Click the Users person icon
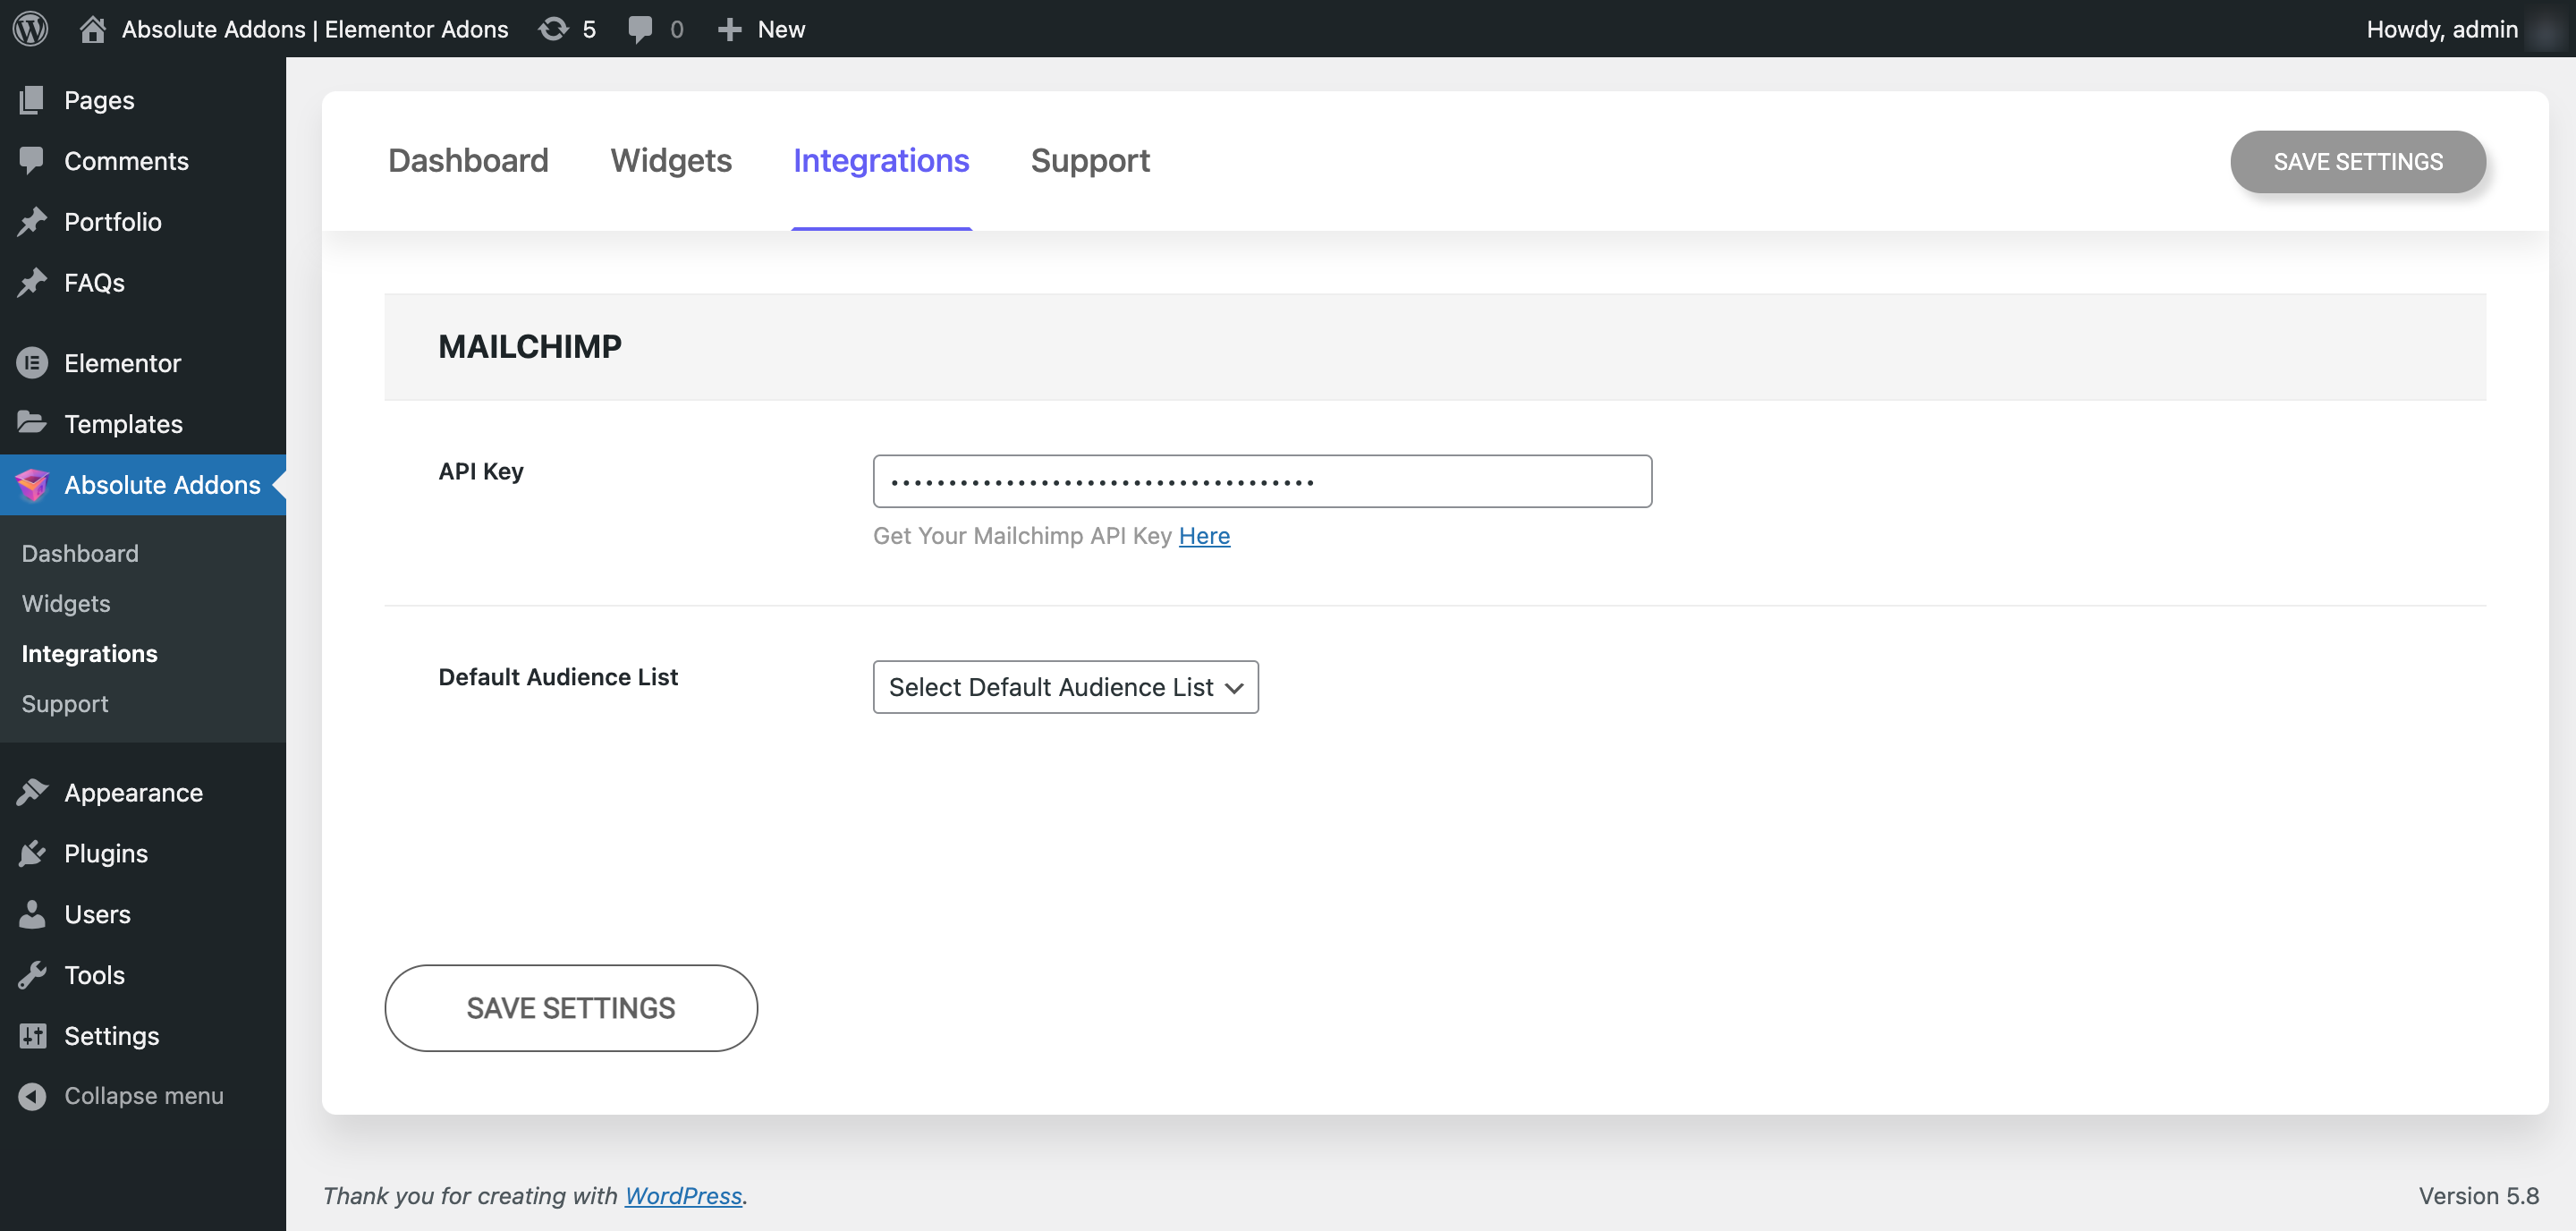This screenshot has height=1231, width=2576. (32, 914)
